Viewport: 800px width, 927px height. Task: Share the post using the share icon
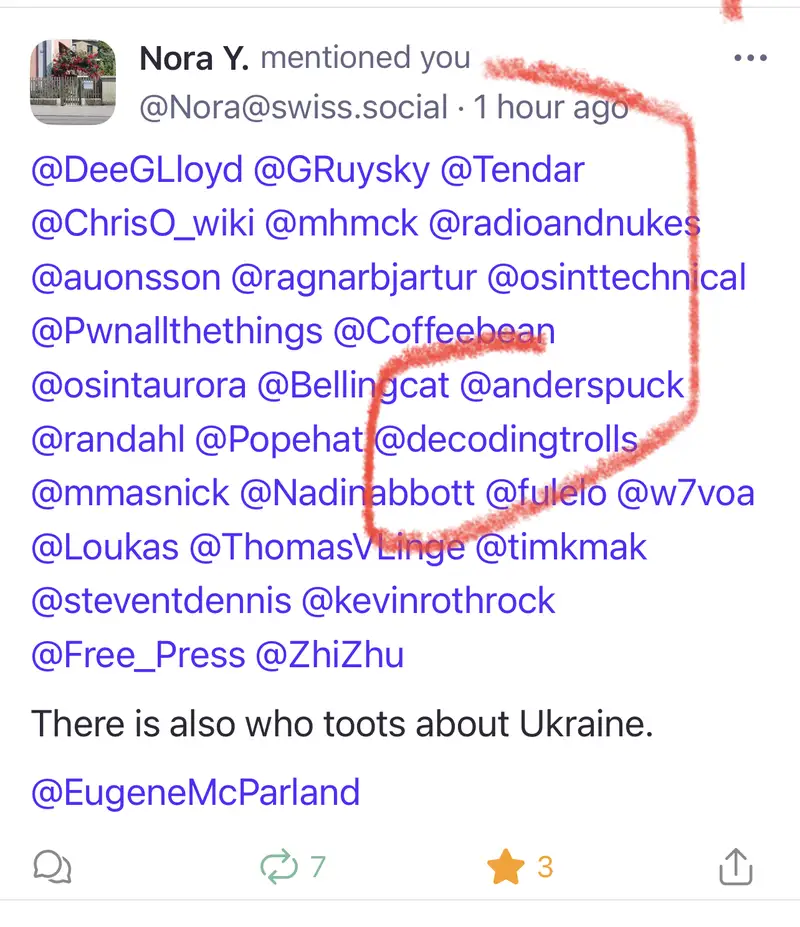[735, 866]
